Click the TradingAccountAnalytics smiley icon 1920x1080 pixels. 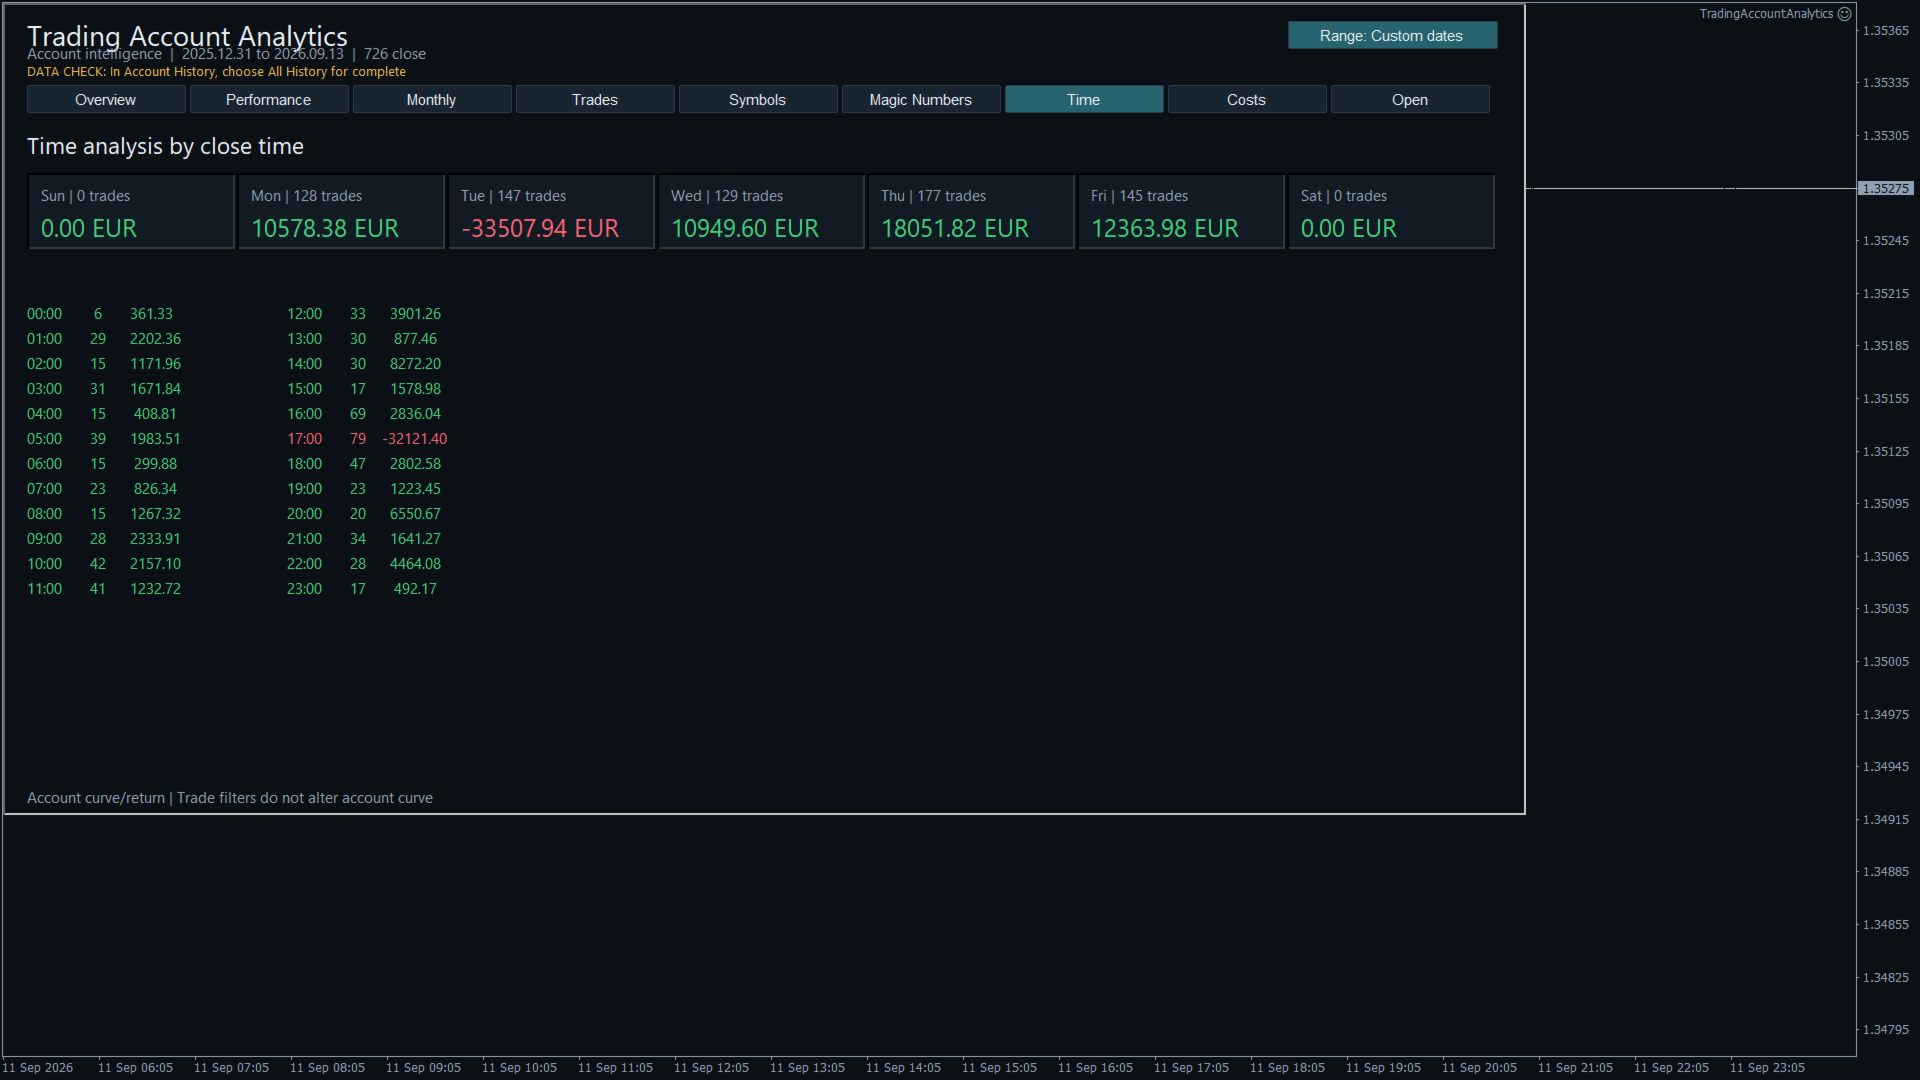click(x=1844, y=14)
